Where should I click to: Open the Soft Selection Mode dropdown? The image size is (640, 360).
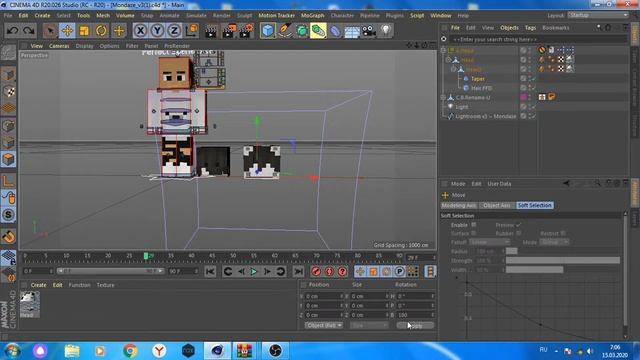(554, 242)
